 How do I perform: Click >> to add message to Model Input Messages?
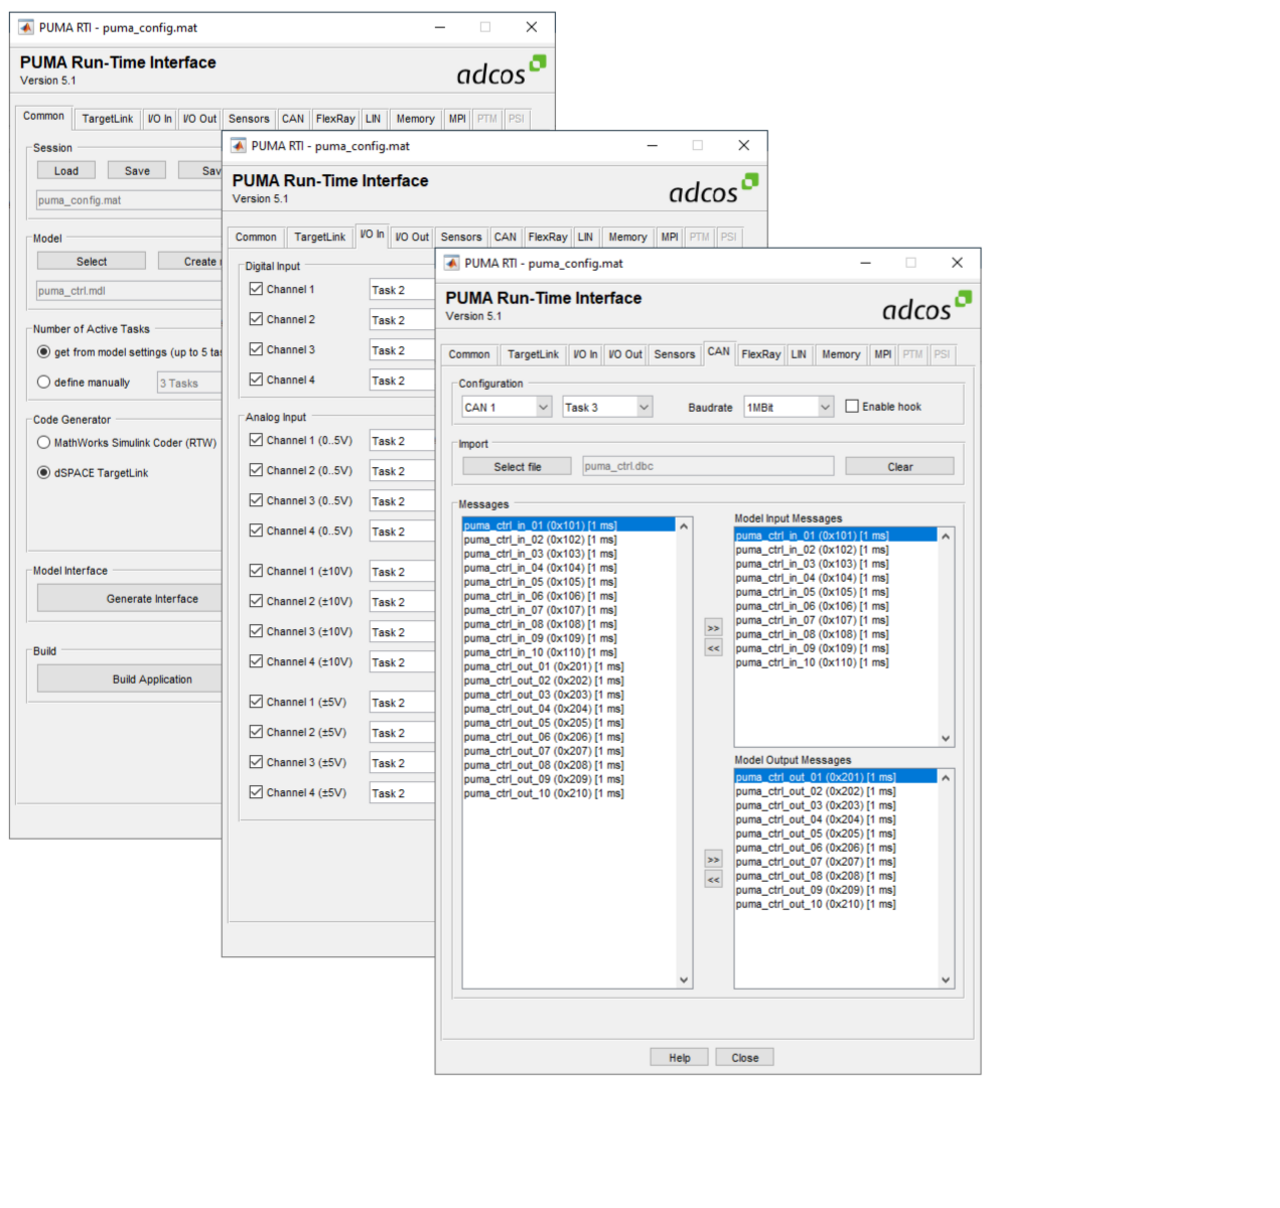[713, 627]
